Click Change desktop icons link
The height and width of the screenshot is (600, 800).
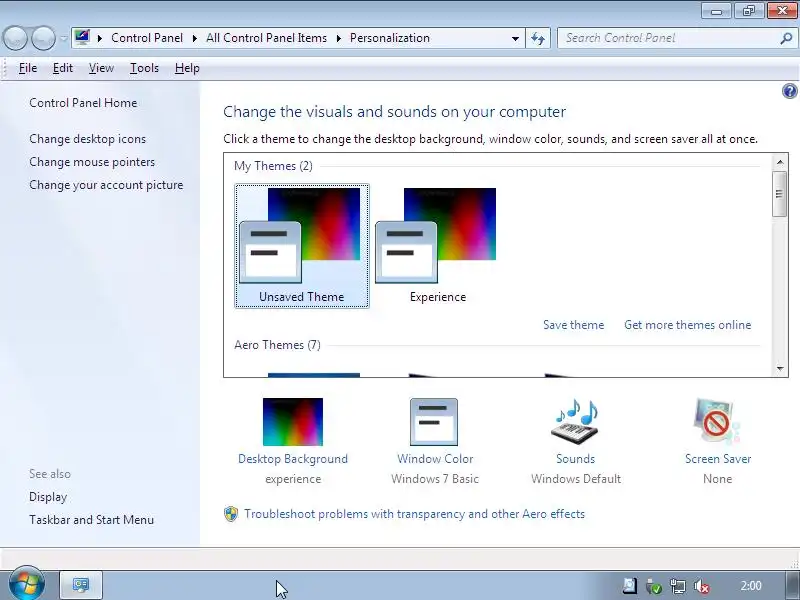coord(87,139)
